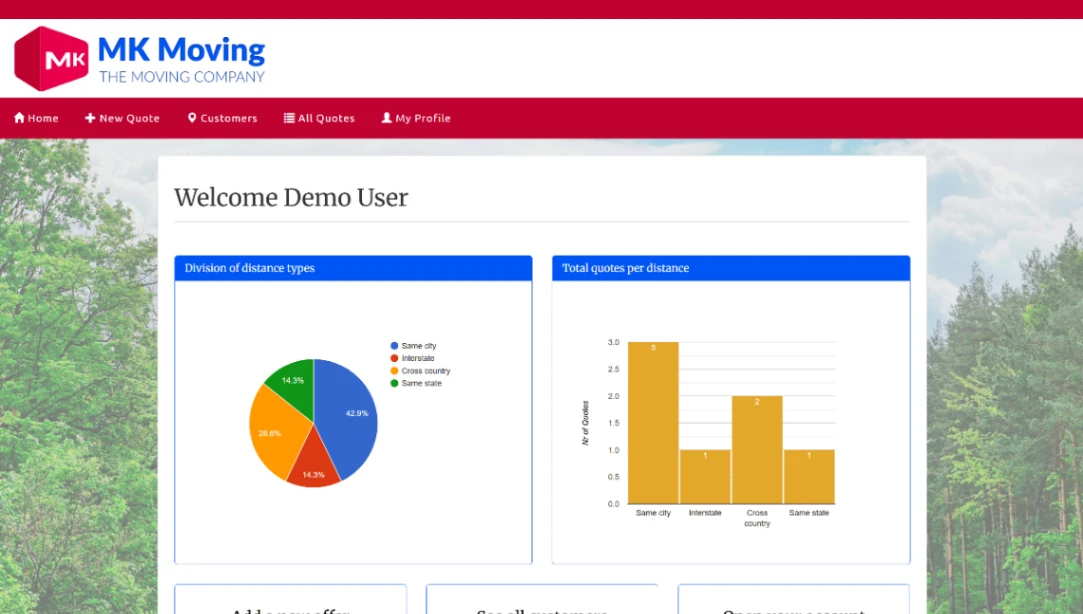
Task: Toggle the Same state legend entry
Action: point(417,383)
